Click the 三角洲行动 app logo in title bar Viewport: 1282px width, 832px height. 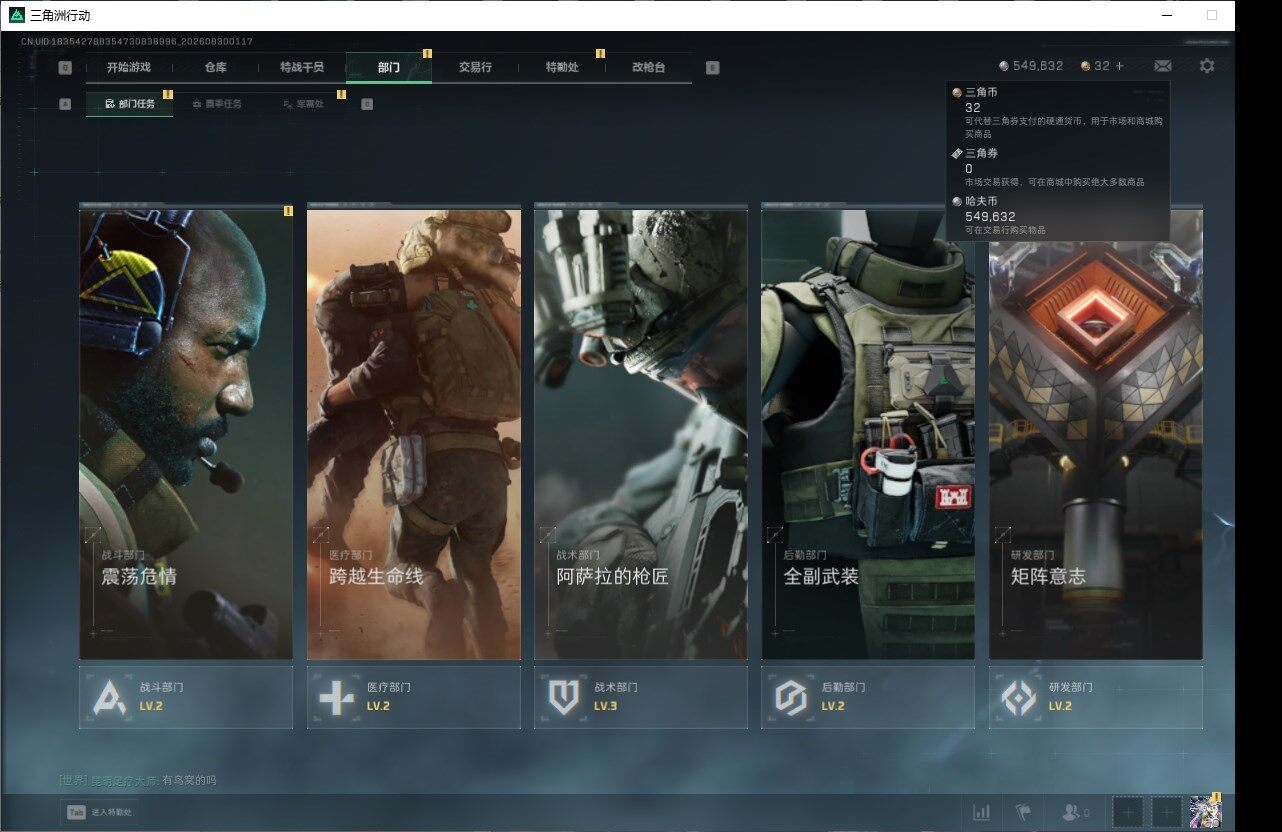tap(17, 15)
